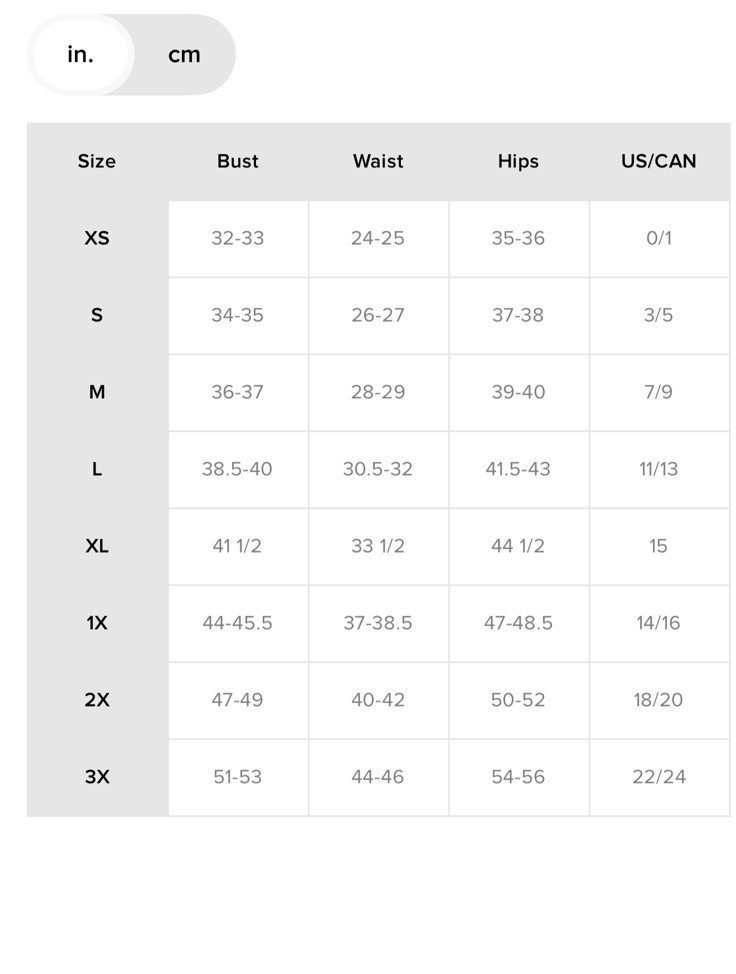736x974 pixels.
Task: Click the Size column header
Action: click(x=97, y=162)
